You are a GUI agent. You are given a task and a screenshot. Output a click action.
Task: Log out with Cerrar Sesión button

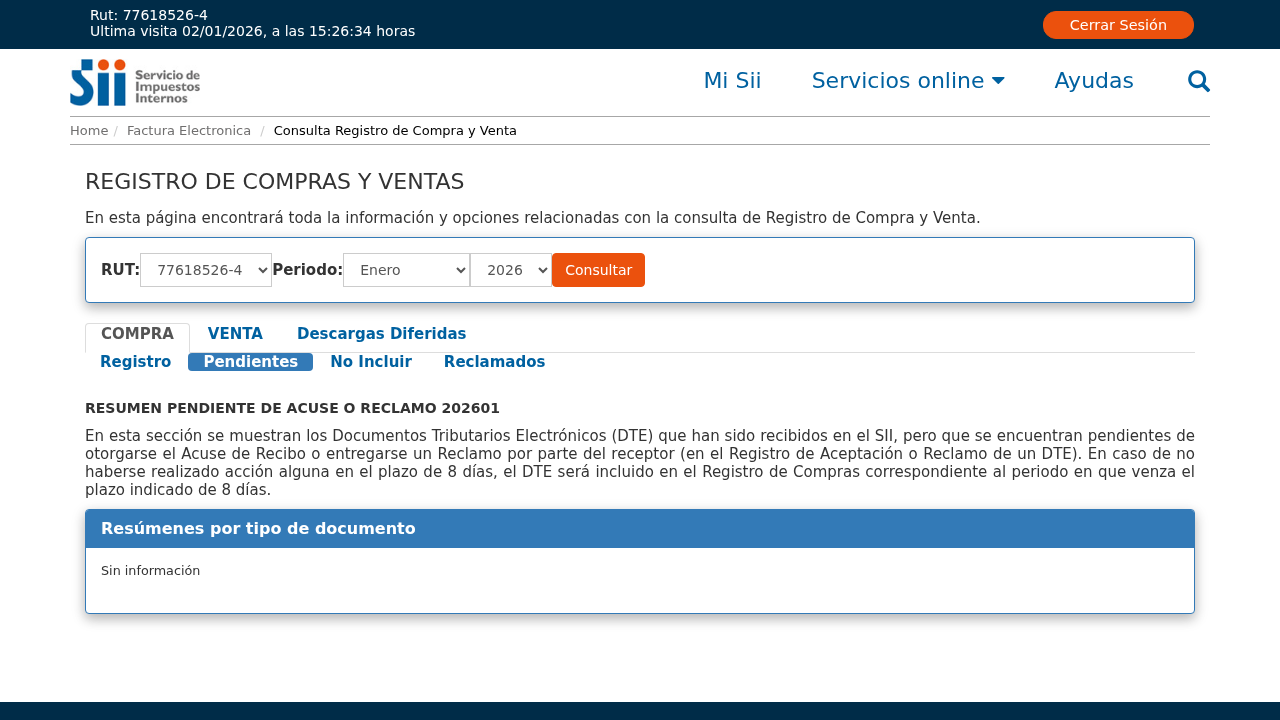[1117, 25]
